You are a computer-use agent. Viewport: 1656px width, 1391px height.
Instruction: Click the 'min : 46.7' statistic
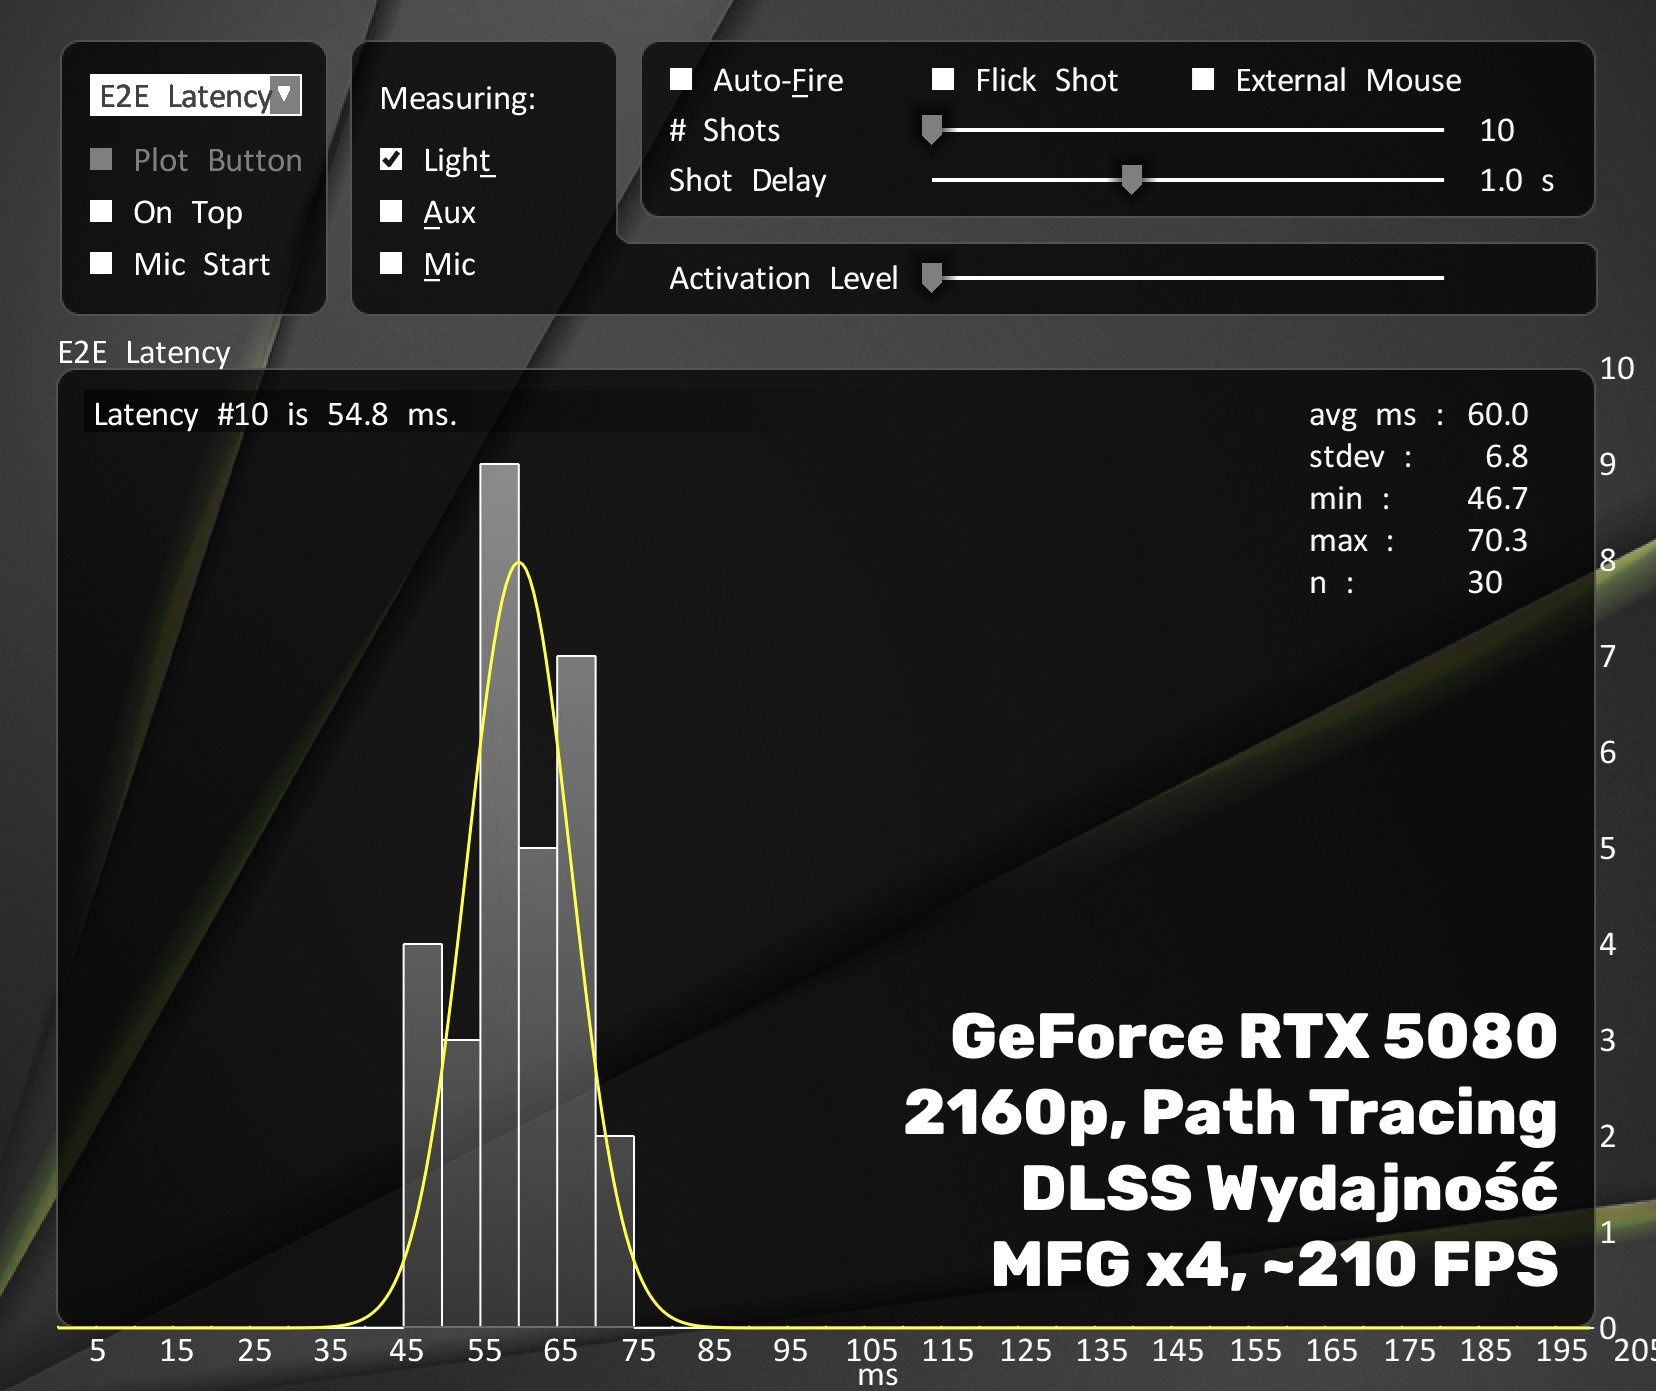tap(1418, 498)
